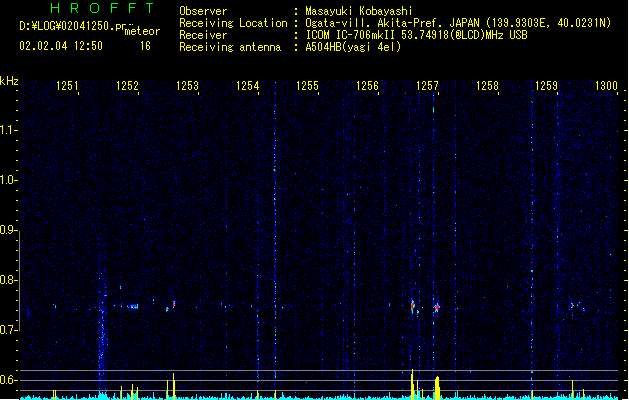Click the 'Receiving antenna' label
This screenshot has height=400, width=629.
coord(230,47)
